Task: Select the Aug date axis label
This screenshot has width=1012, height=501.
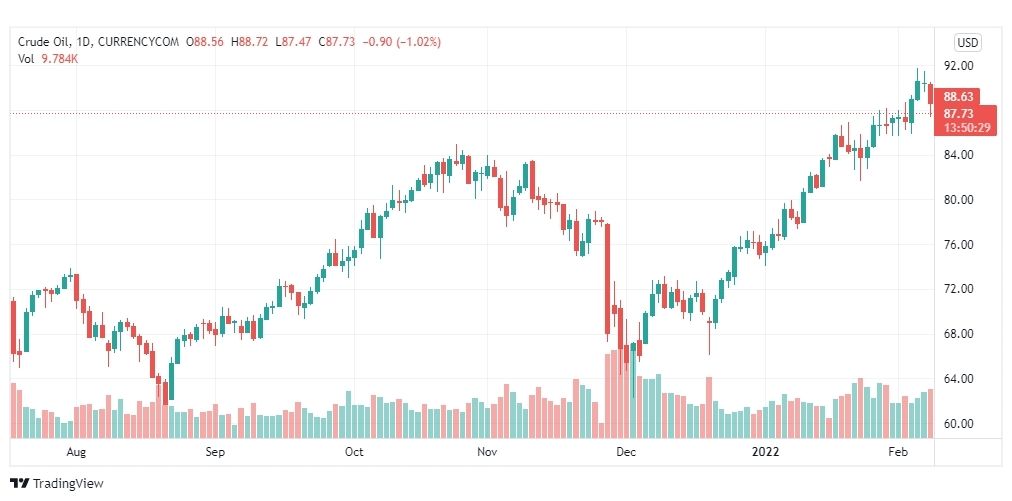Action: click(76, 451)
